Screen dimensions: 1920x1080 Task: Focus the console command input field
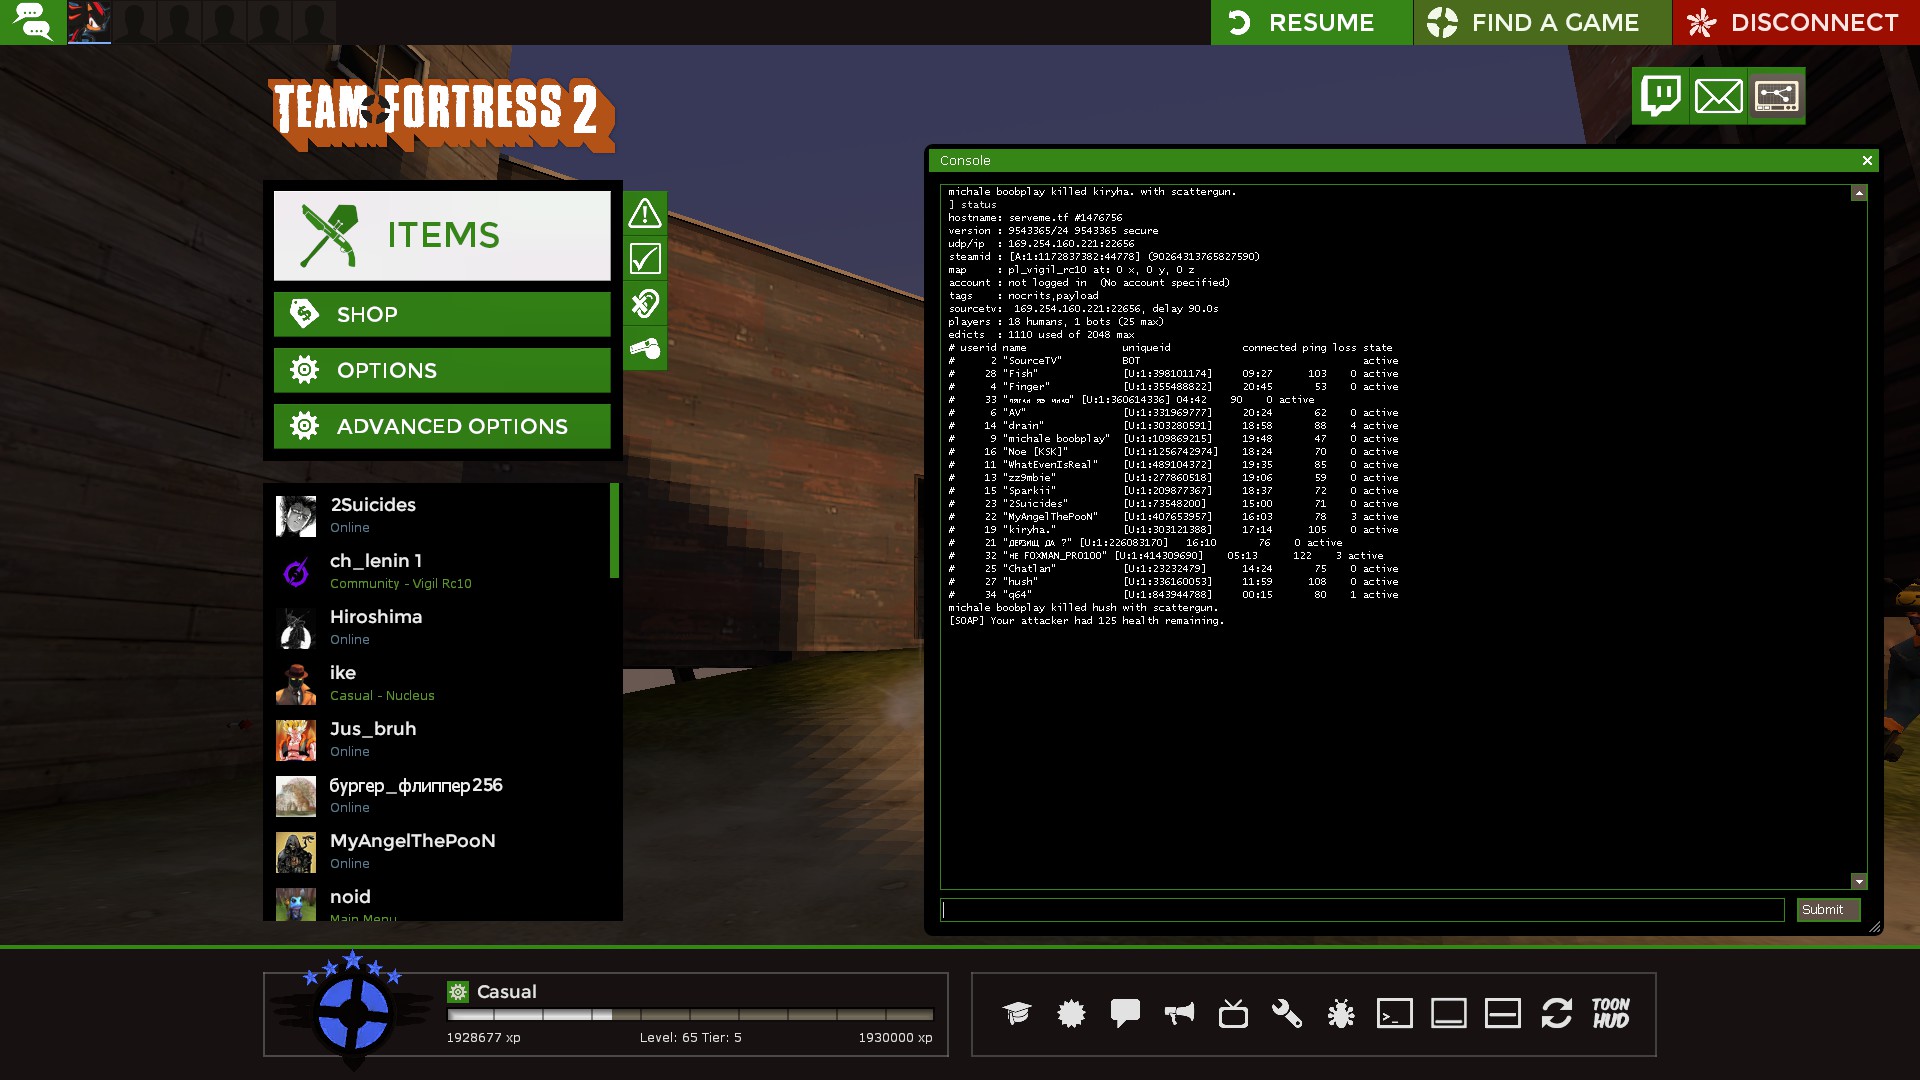[1362, 909]
